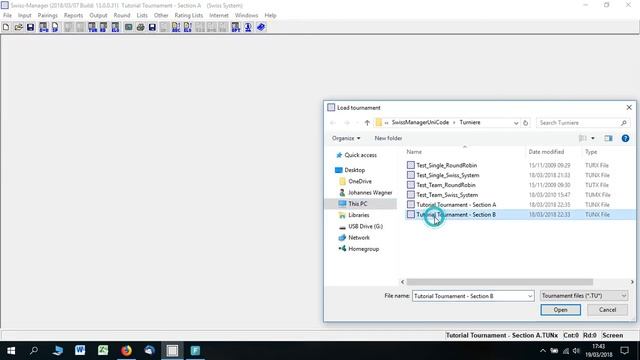Click New folder in the dialog
Screen dimensions: 640x360
(x=388, y=138)
